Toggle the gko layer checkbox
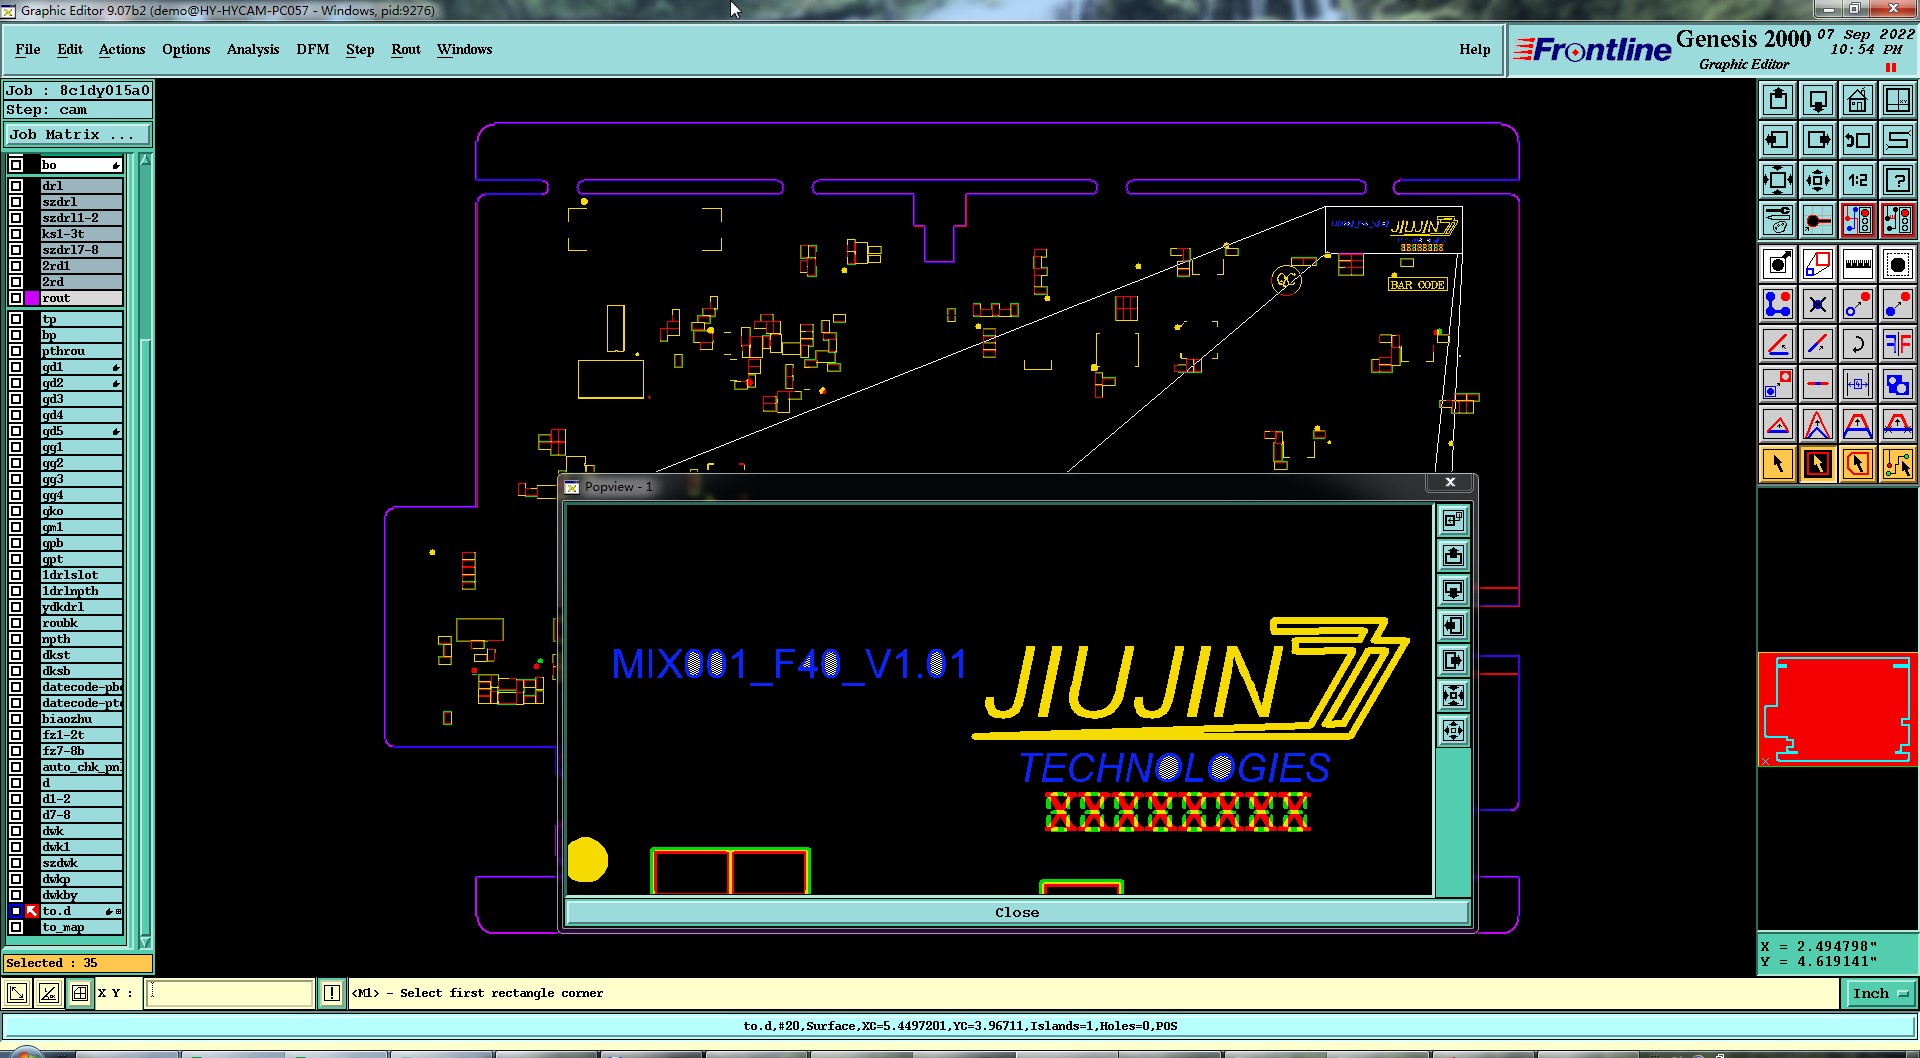The width and height of the screenshot is (1920, 1058). pos(16,511)
